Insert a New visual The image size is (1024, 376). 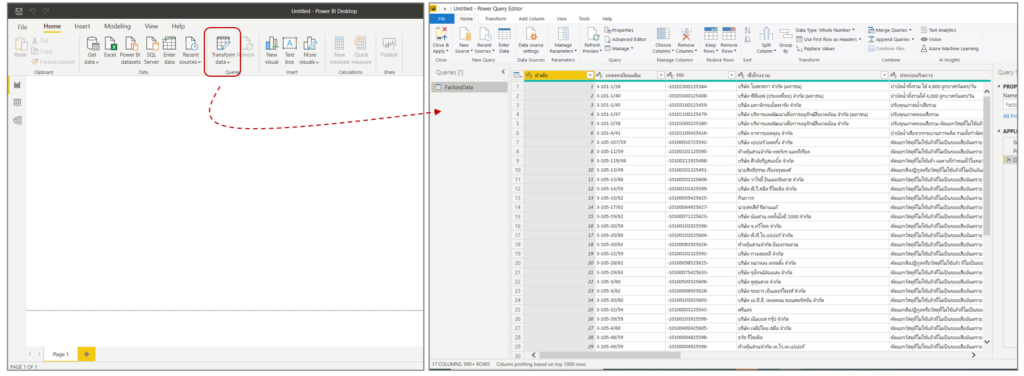(x=272, y=43)
